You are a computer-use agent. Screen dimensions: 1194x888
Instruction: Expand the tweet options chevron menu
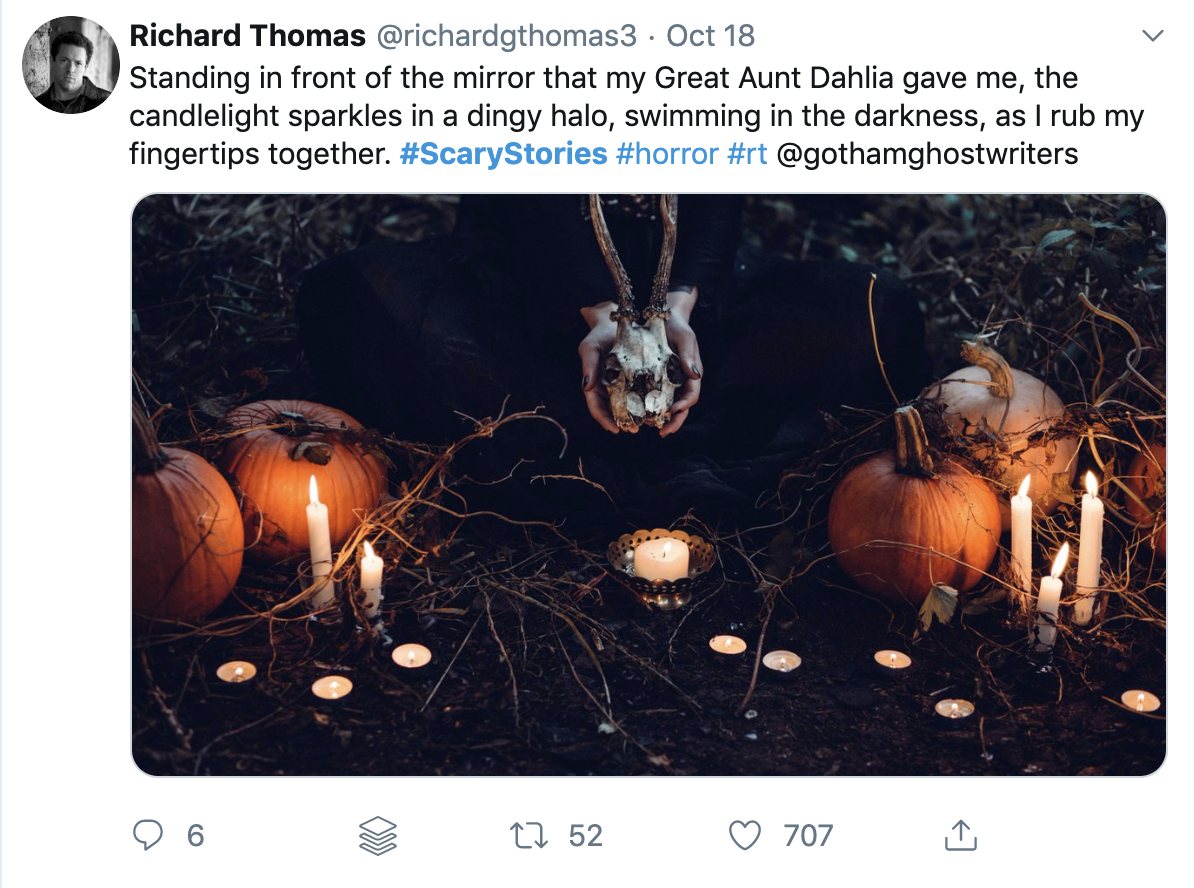1153,37
